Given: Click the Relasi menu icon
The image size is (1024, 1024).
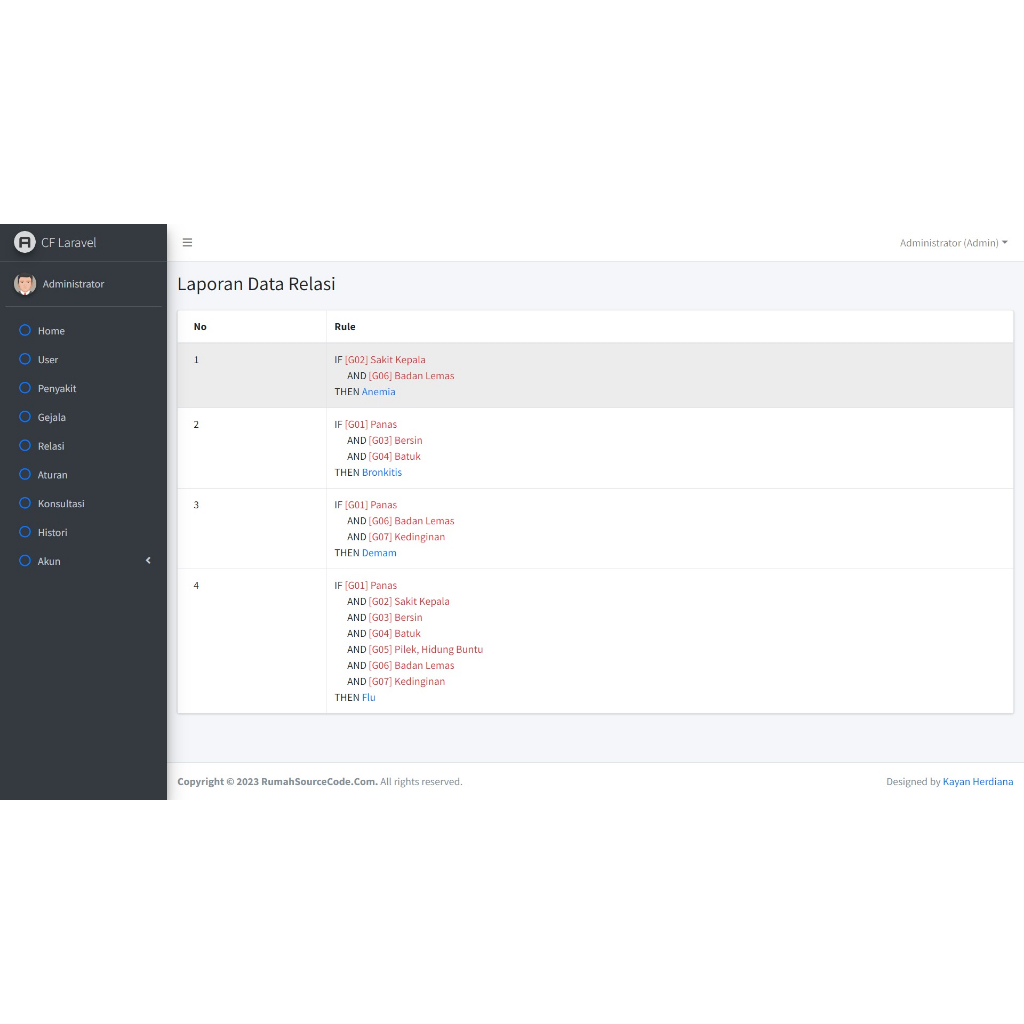Looking at the screenshot, I should pos(26,446).
